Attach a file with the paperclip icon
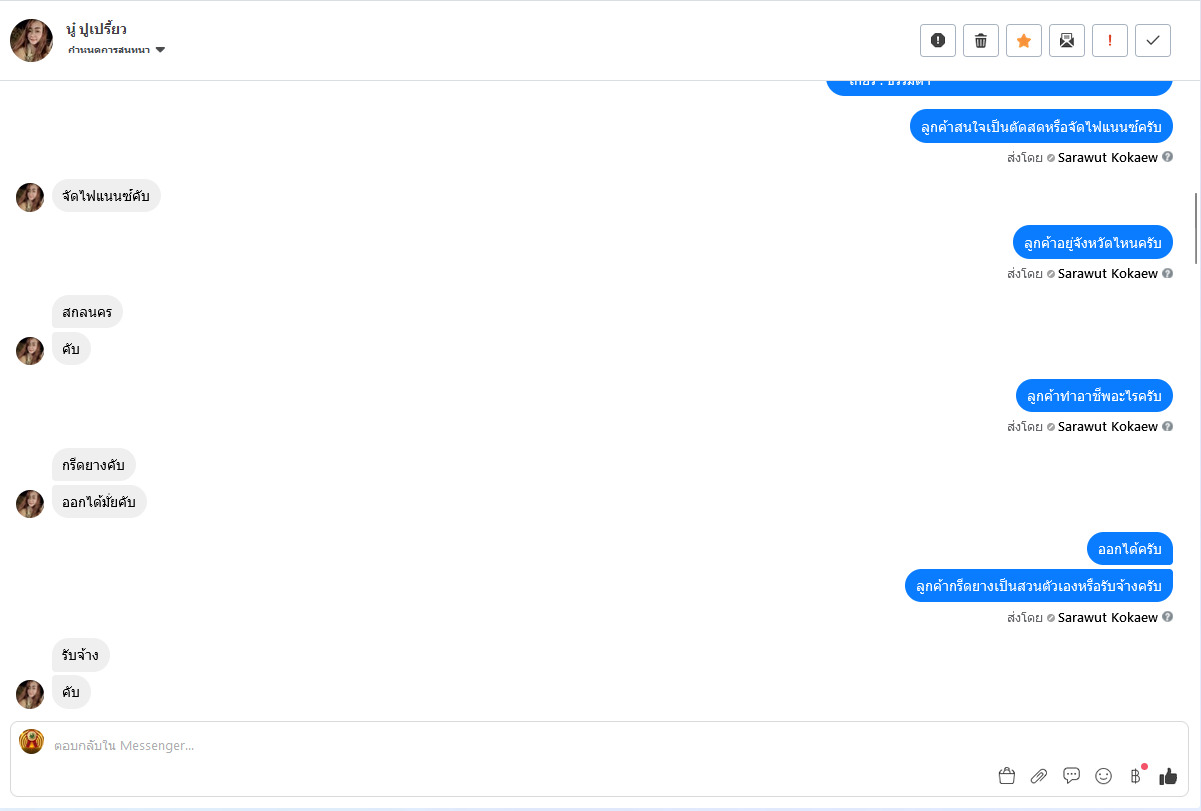 (1039, 776)
